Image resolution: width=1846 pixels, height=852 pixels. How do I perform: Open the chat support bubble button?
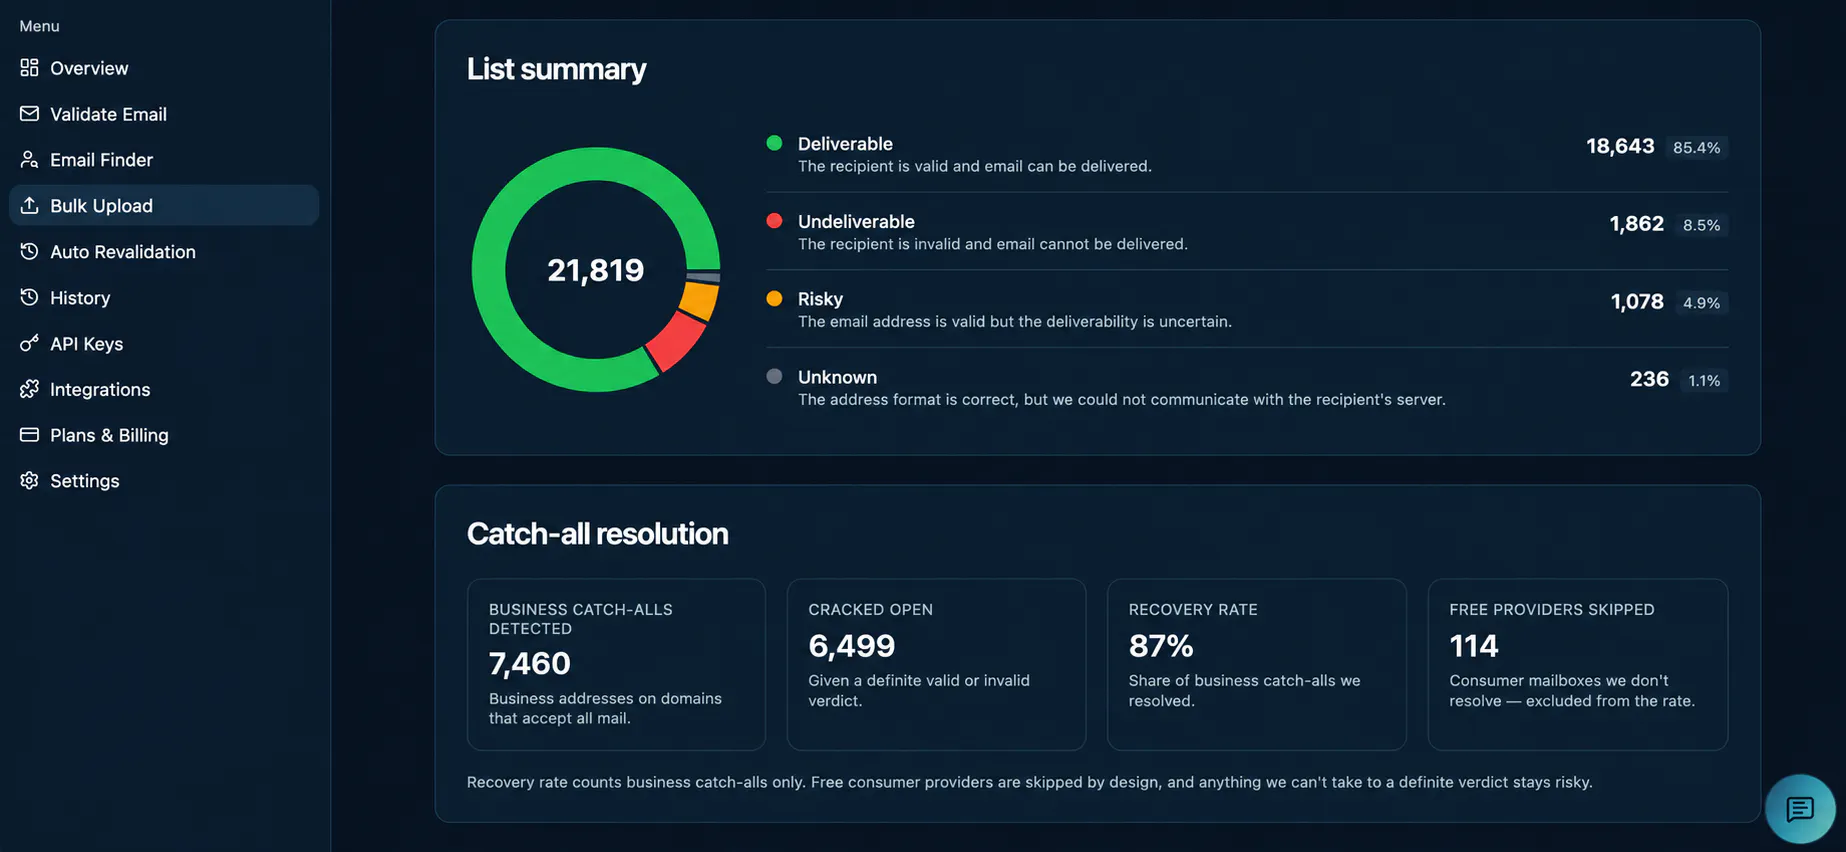tap(1800, 809)
